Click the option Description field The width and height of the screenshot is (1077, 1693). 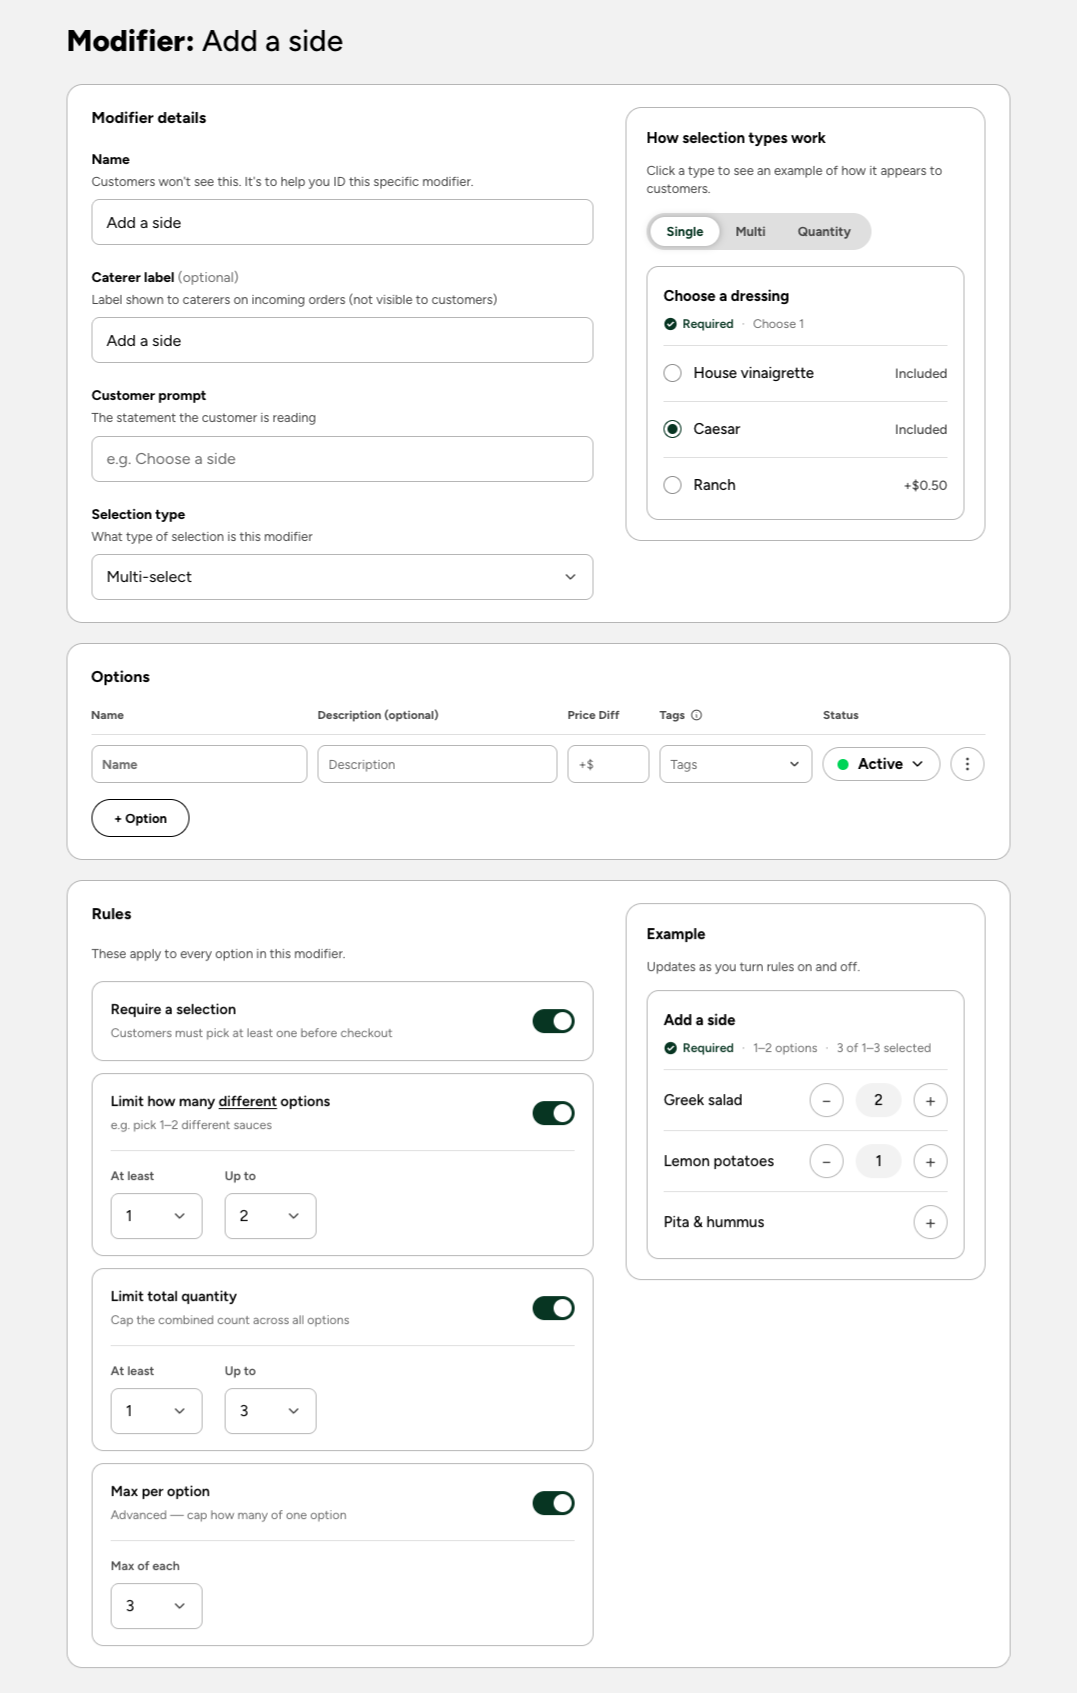pos(437,764)
